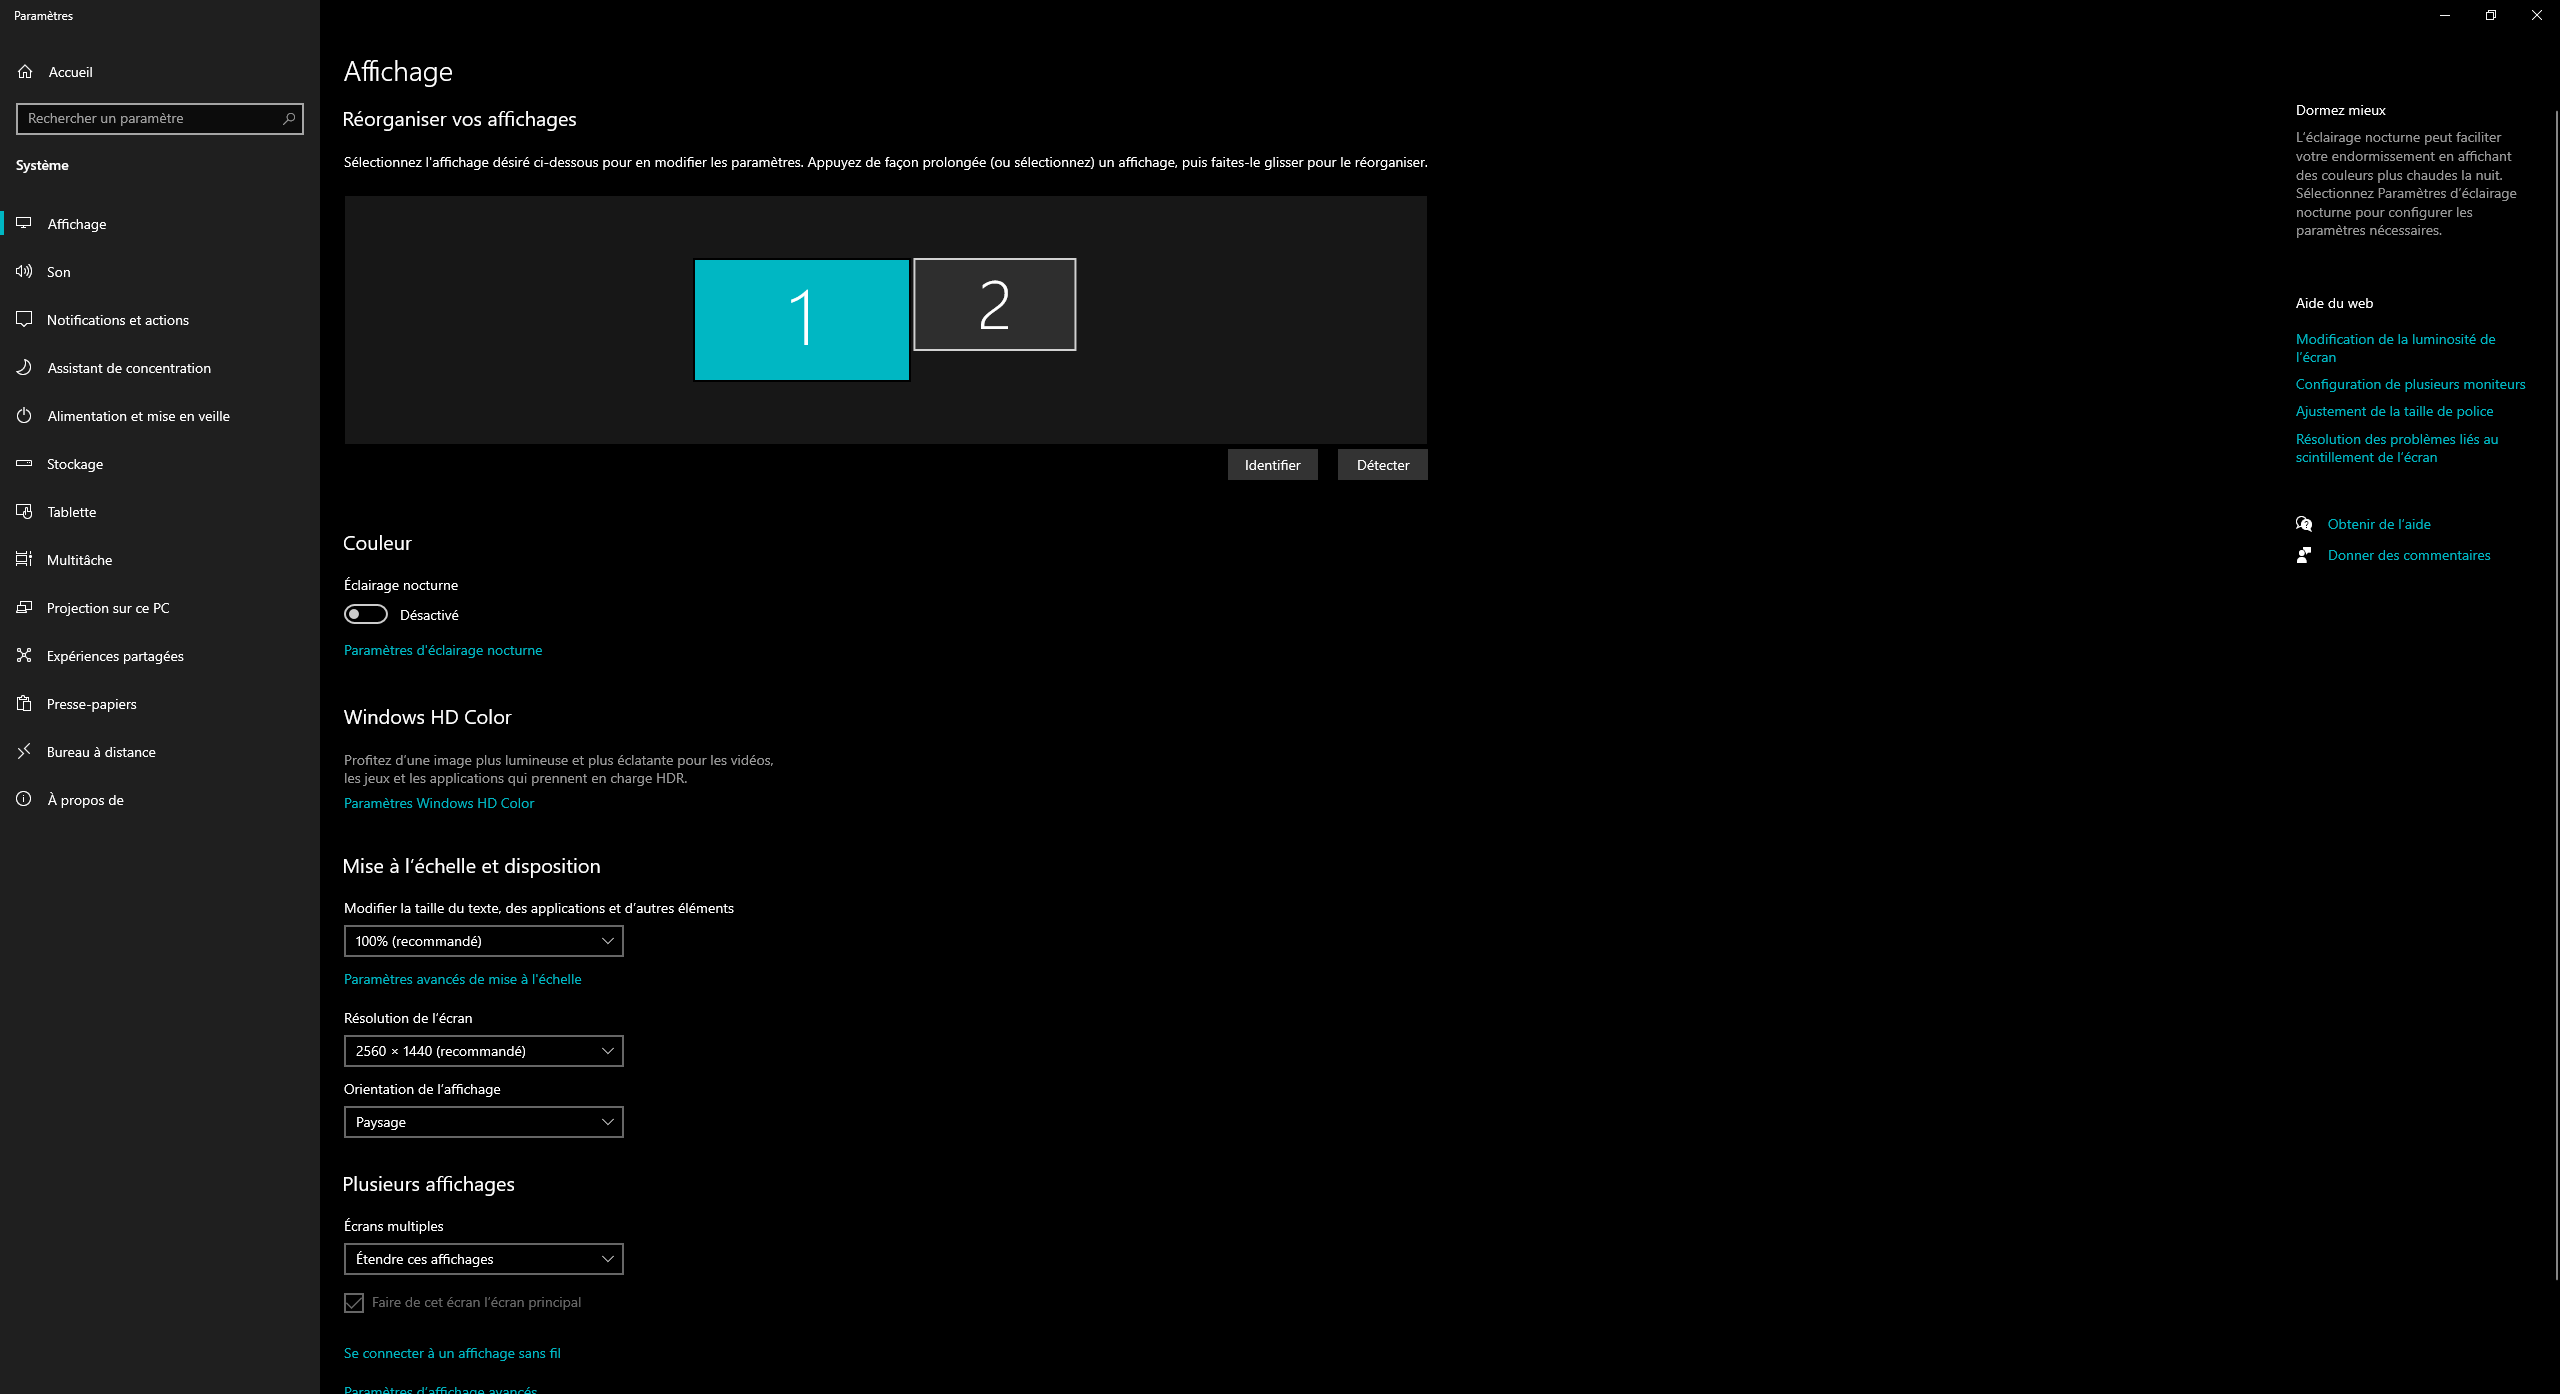2560x1394 pixels.
Task: Click the Assistant de concentration moon icon
Action: coord(24,367)
